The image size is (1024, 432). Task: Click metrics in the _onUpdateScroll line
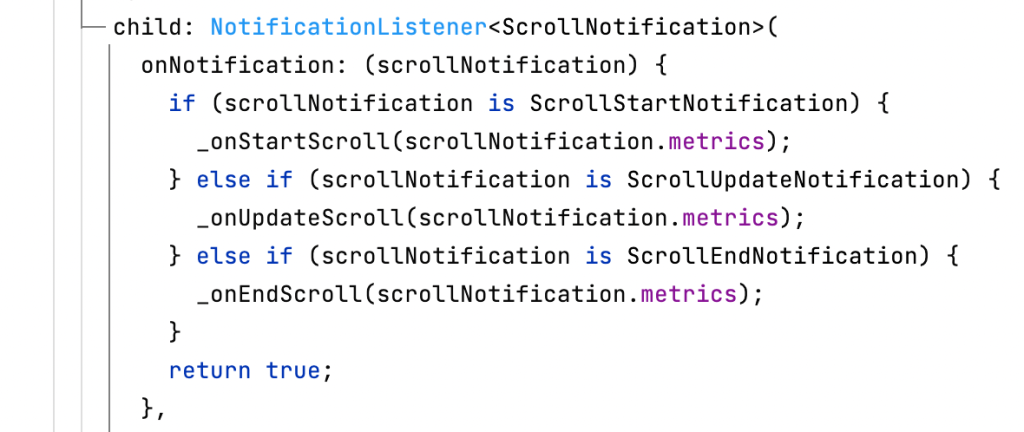coord(730,217)
